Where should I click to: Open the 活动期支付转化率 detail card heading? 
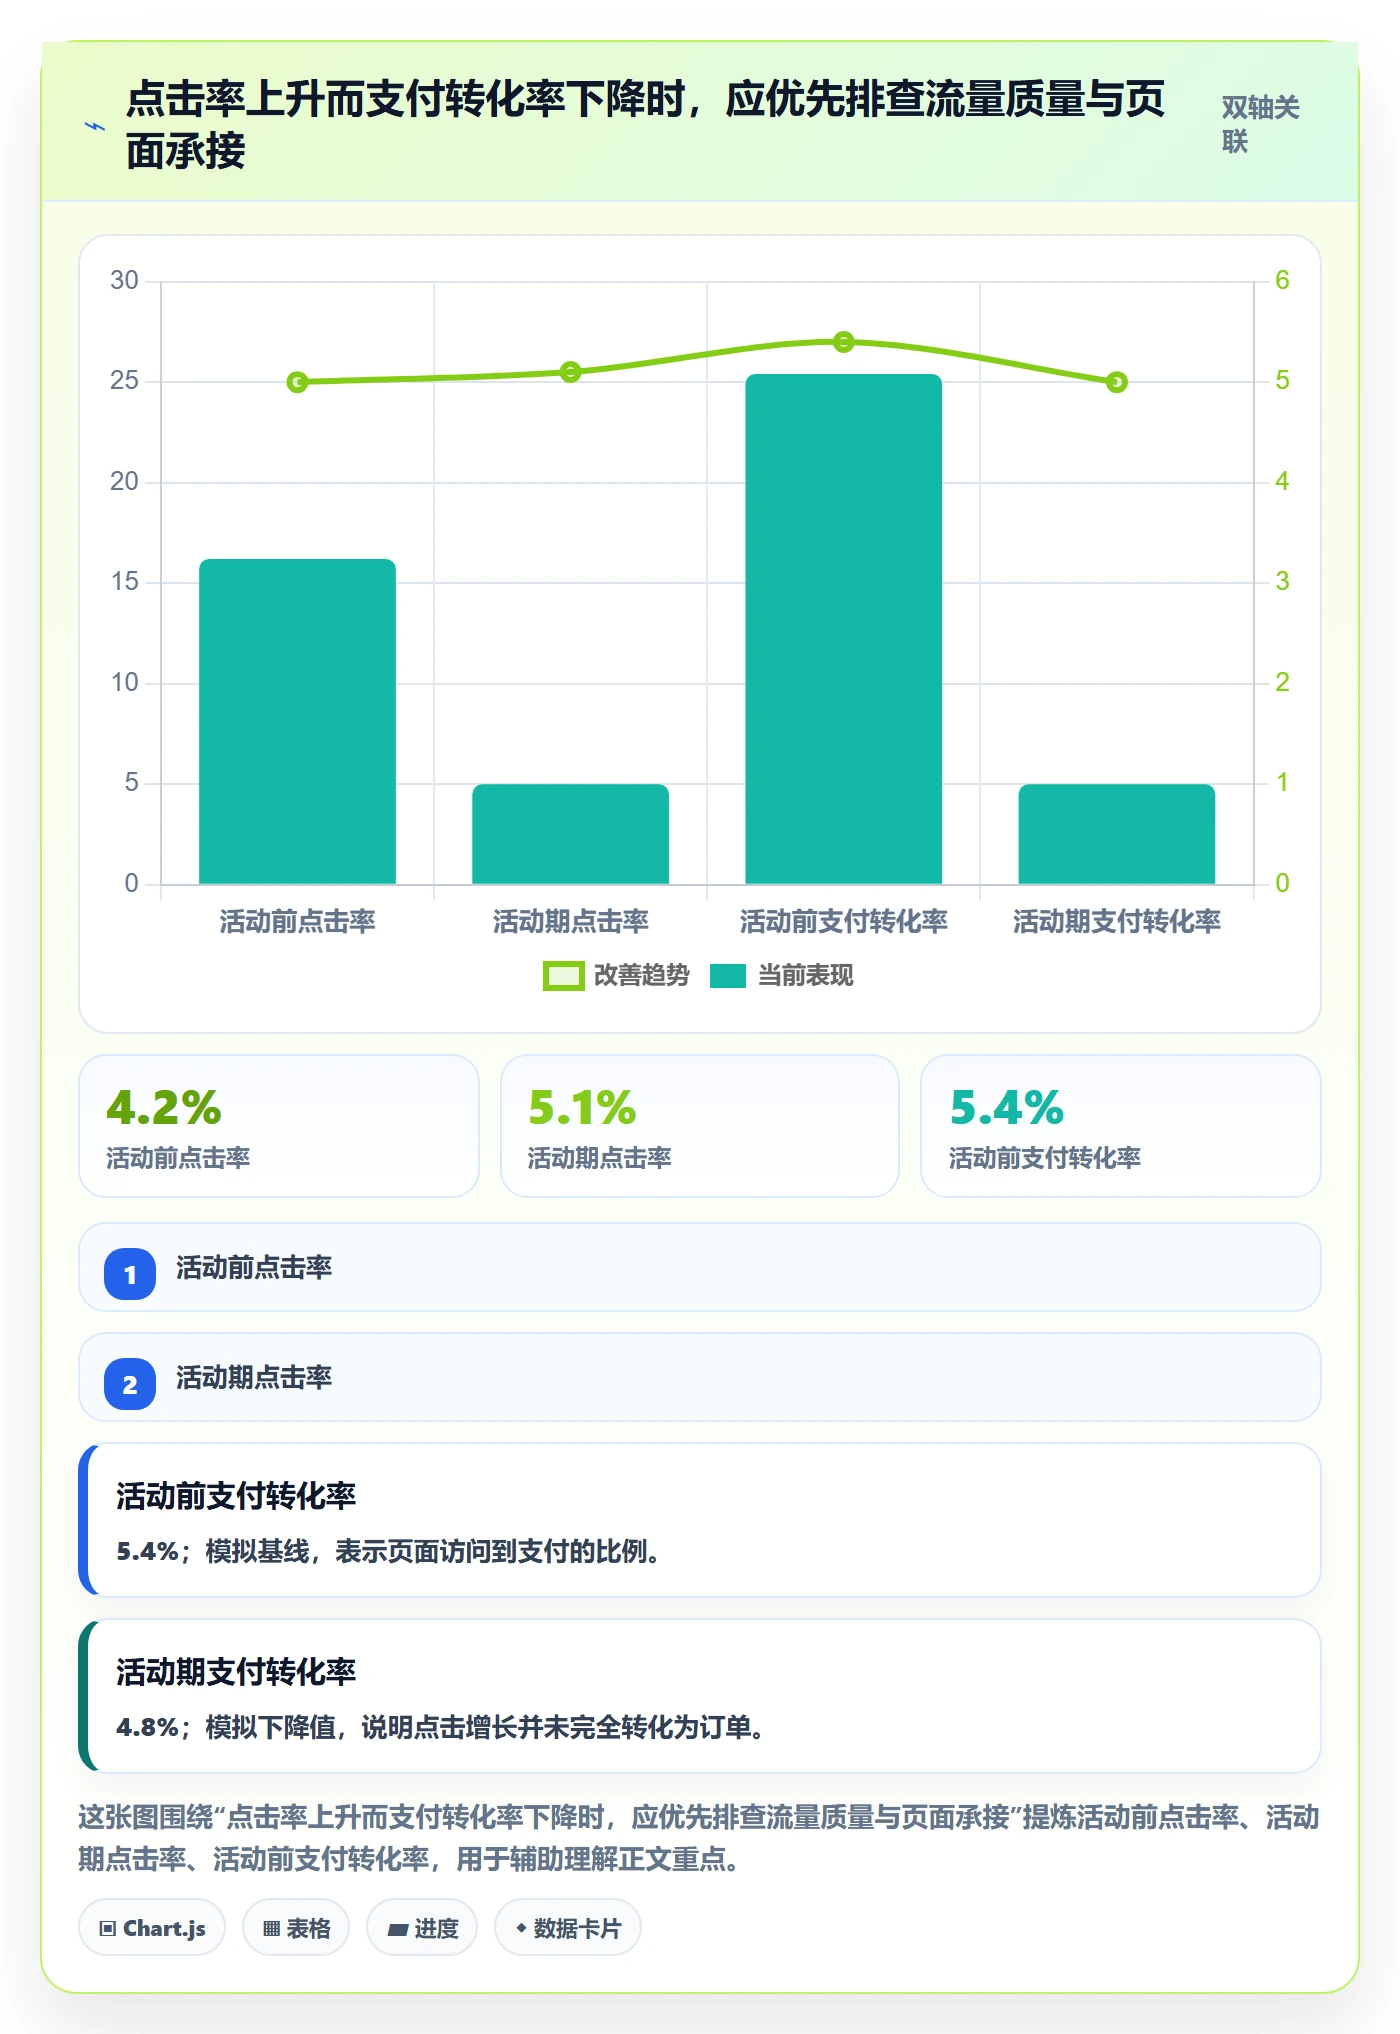[x=236, y=1672]
